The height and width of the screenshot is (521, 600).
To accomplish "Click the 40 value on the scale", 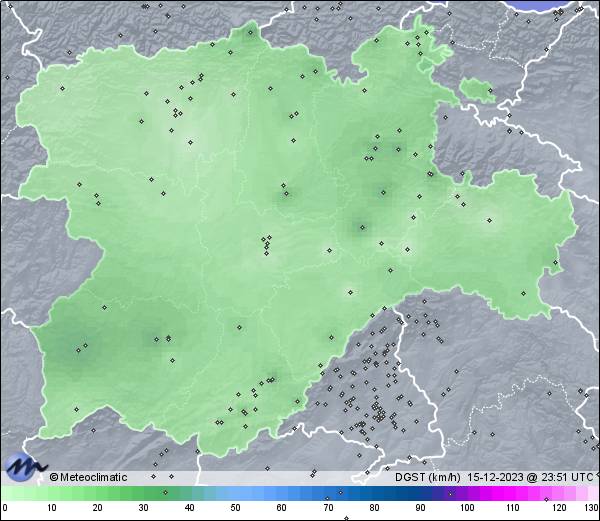I will (189, 508).
